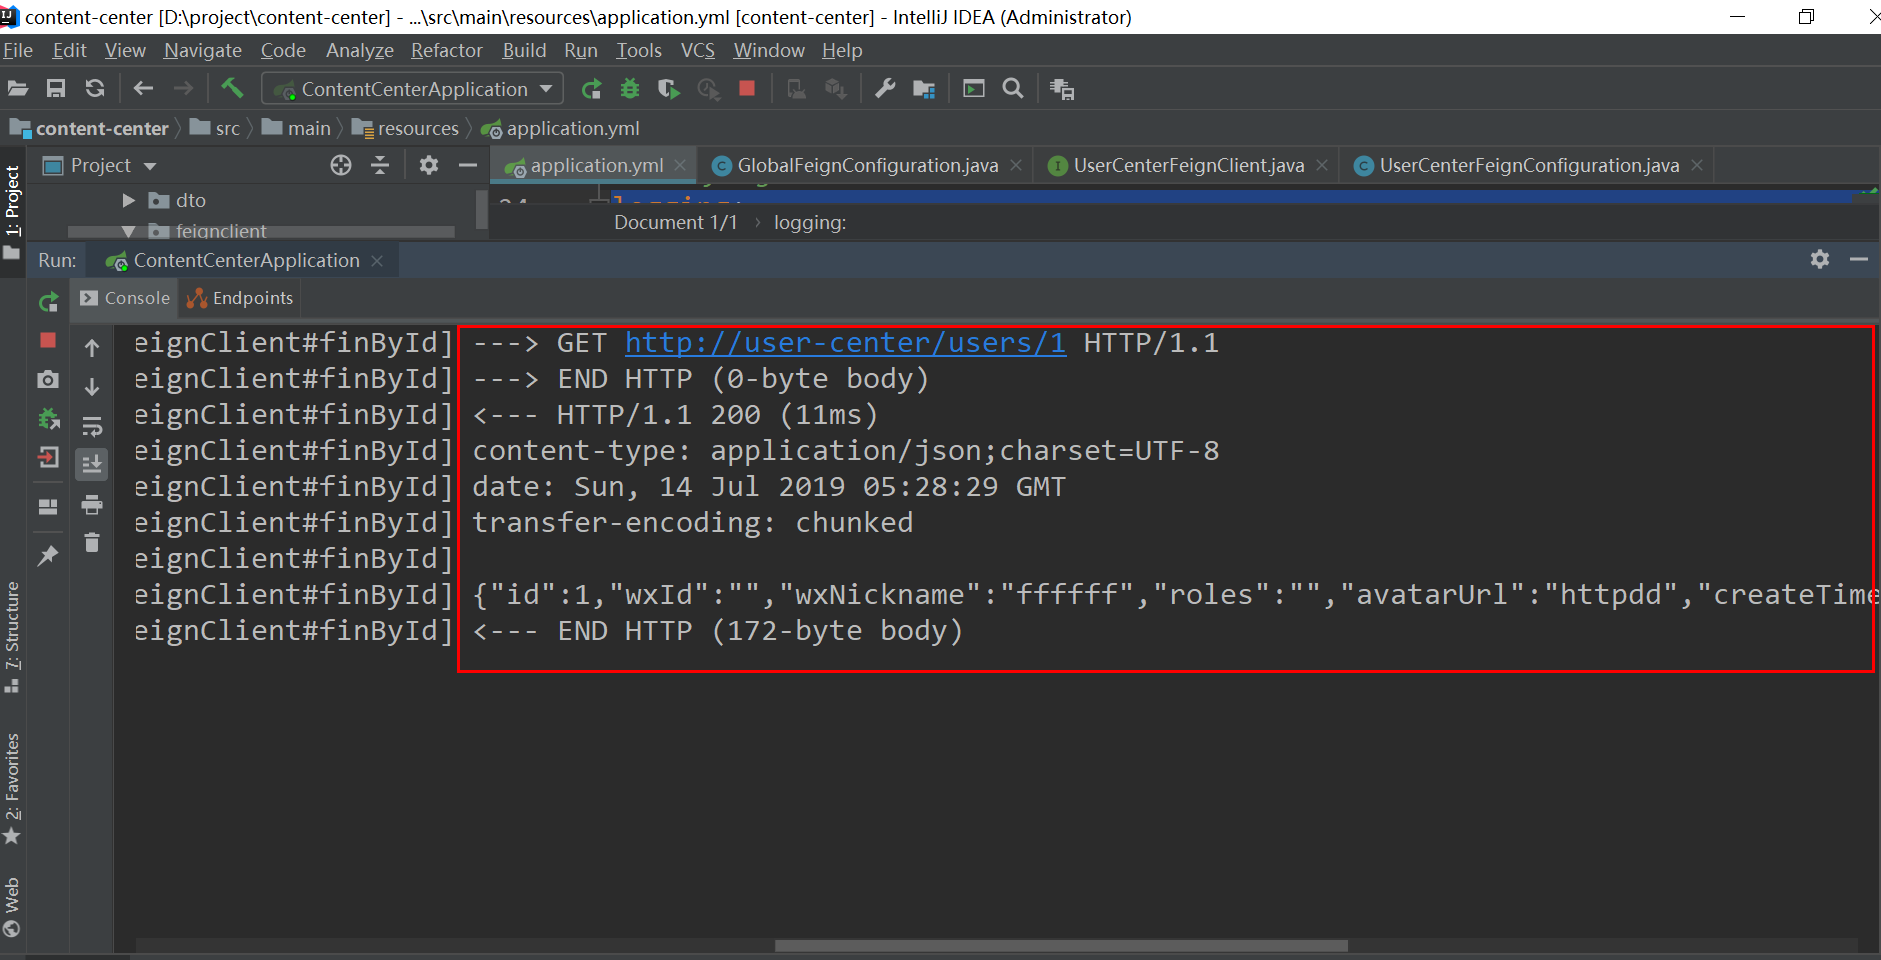The height and width of the screenshot is (960, 1881).
Task: Switch to UserCenterFeignClient.java tab
Action: pos(1189,165)
